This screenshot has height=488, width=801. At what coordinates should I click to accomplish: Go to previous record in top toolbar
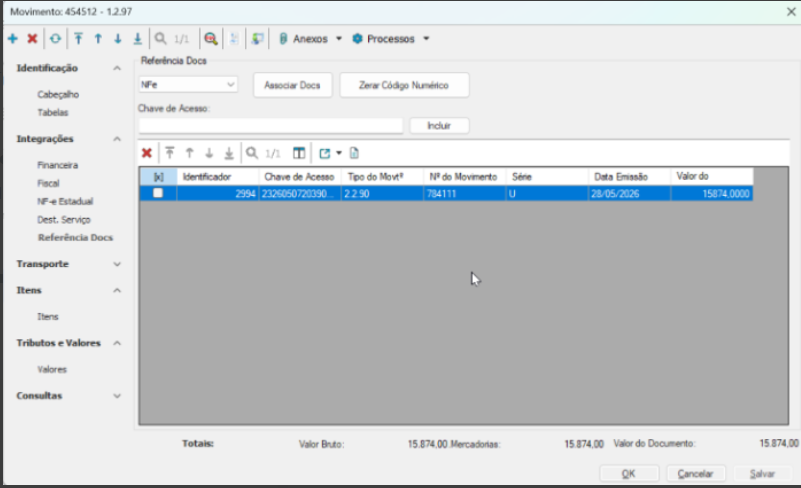[x=98, y=39]
